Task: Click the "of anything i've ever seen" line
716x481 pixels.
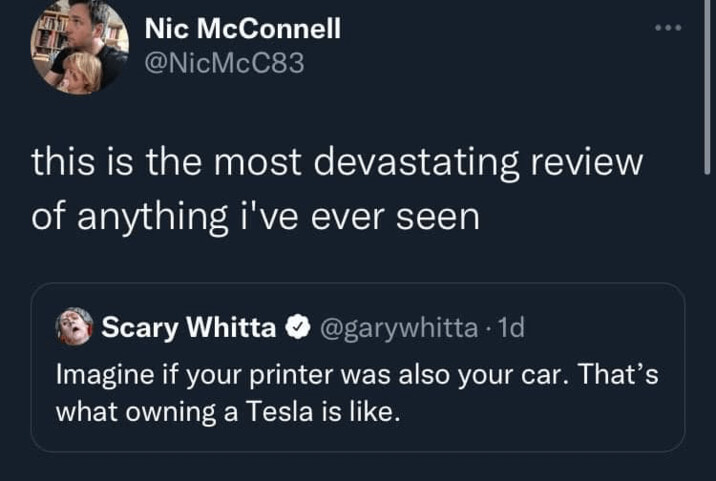Action: pos(255,217)
